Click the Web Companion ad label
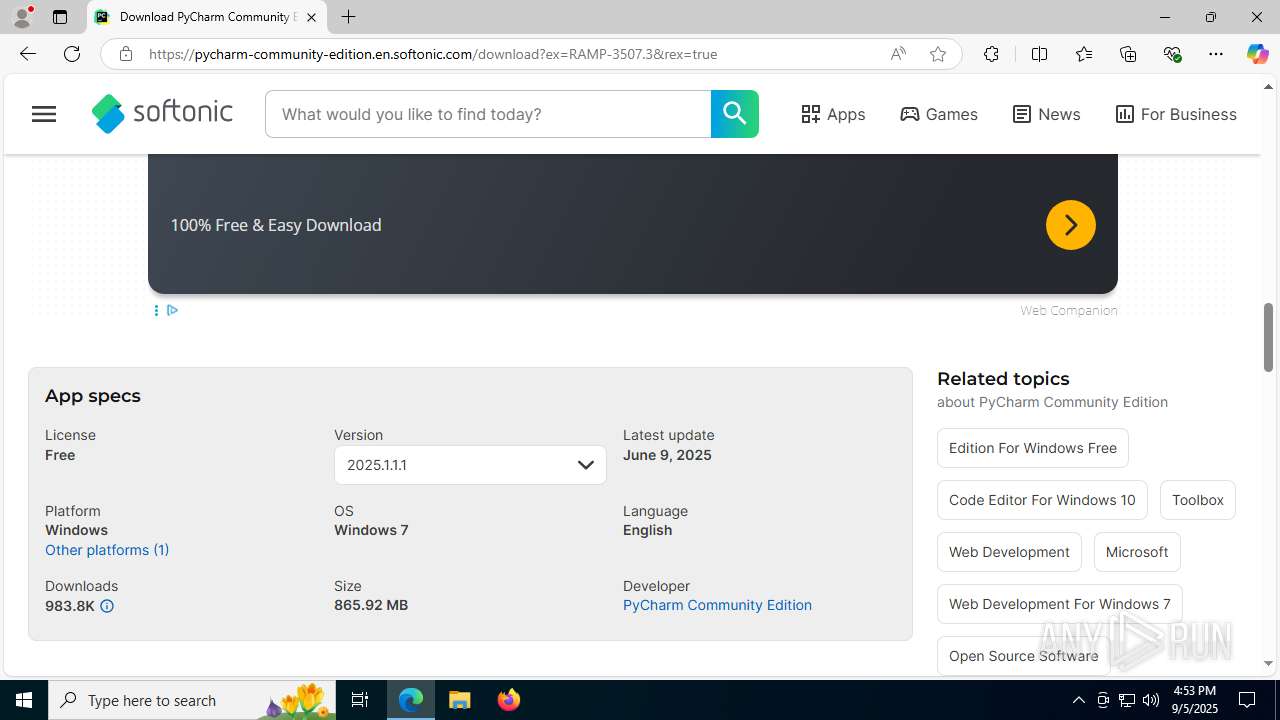This screenshot has width=1280, height=720. [1068, 310]
